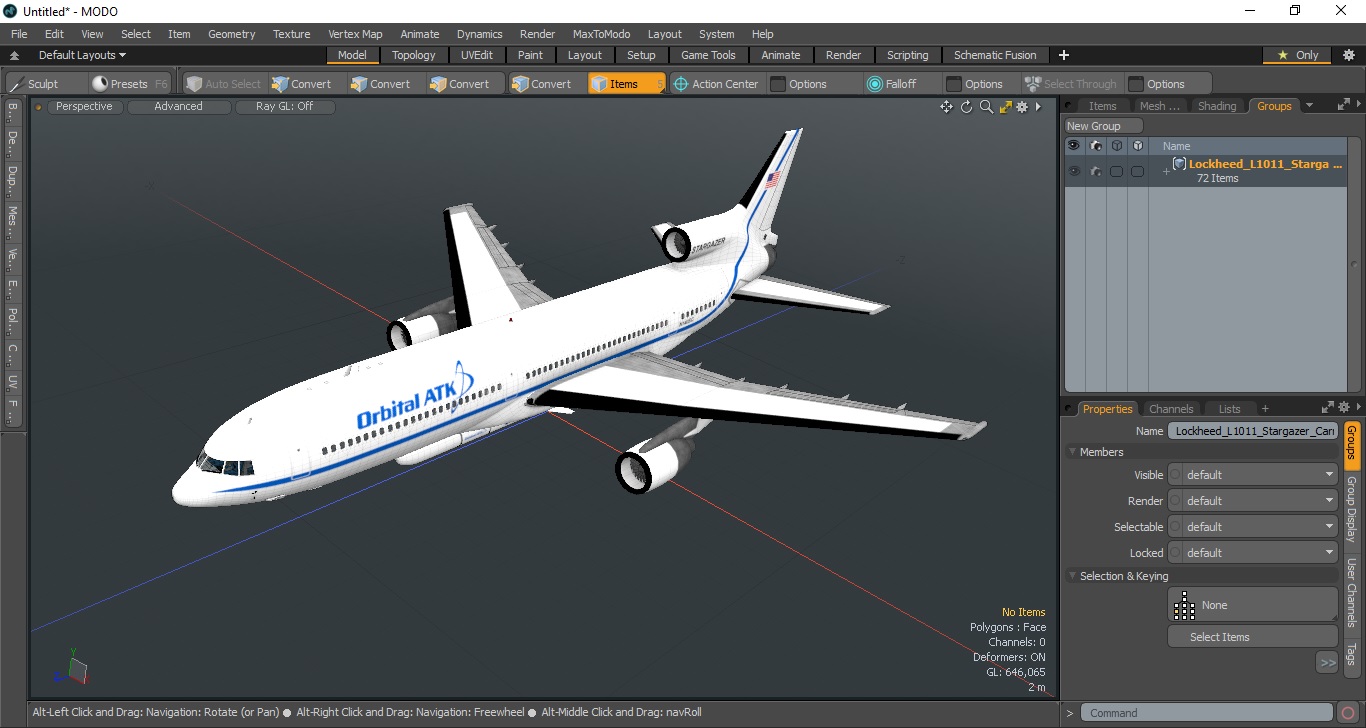
Task: Expand Lockheed_L1011 group with plus
Action: [1165, 172]
